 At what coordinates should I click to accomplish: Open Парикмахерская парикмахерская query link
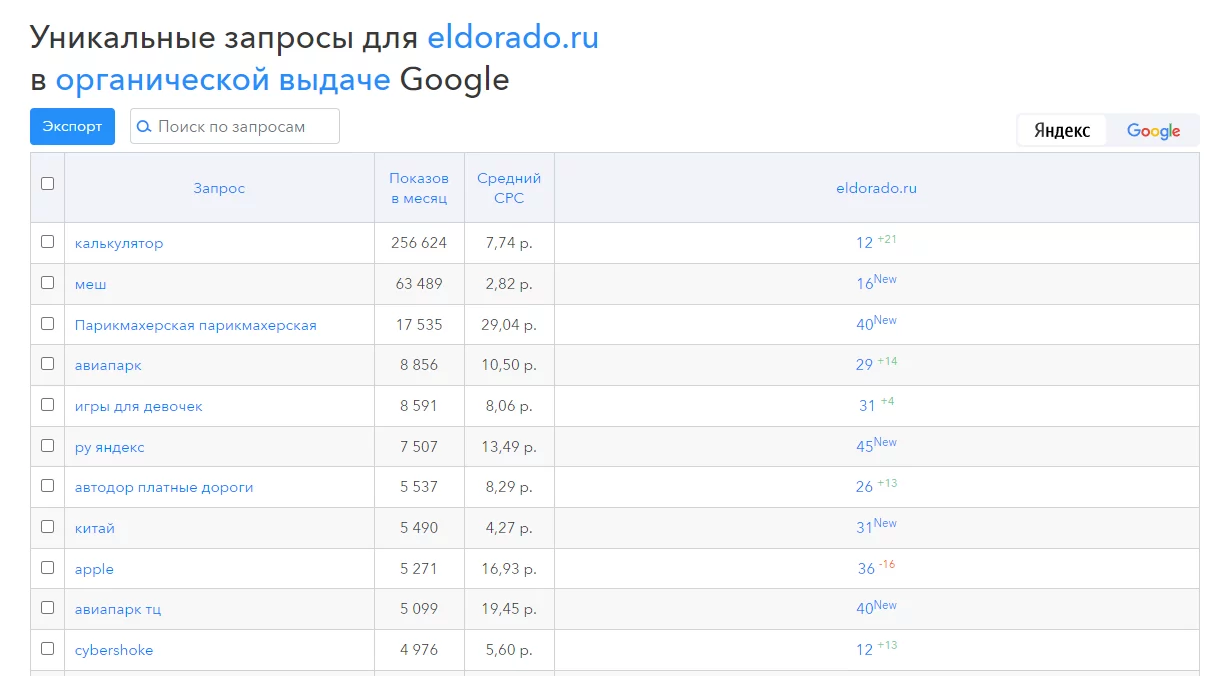pos(196,325)
